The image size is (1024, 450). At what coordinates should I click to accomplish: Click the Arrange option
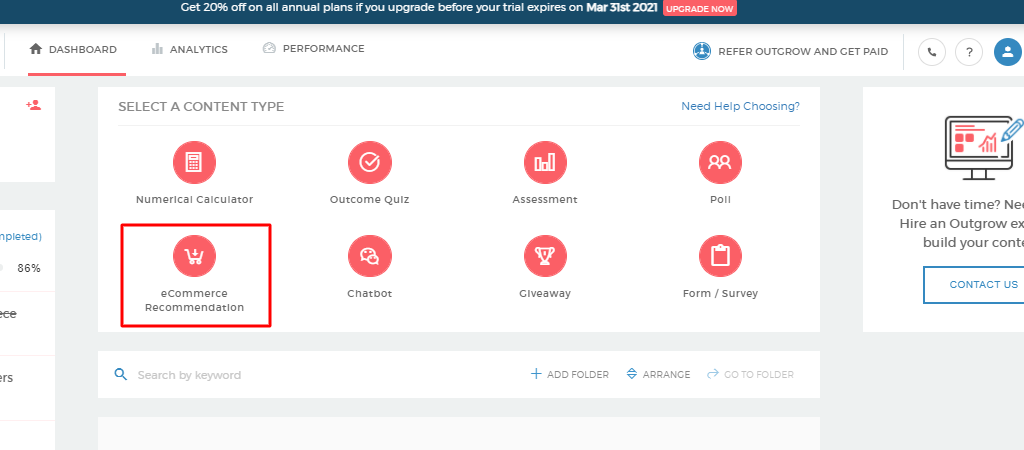point(658,374)
